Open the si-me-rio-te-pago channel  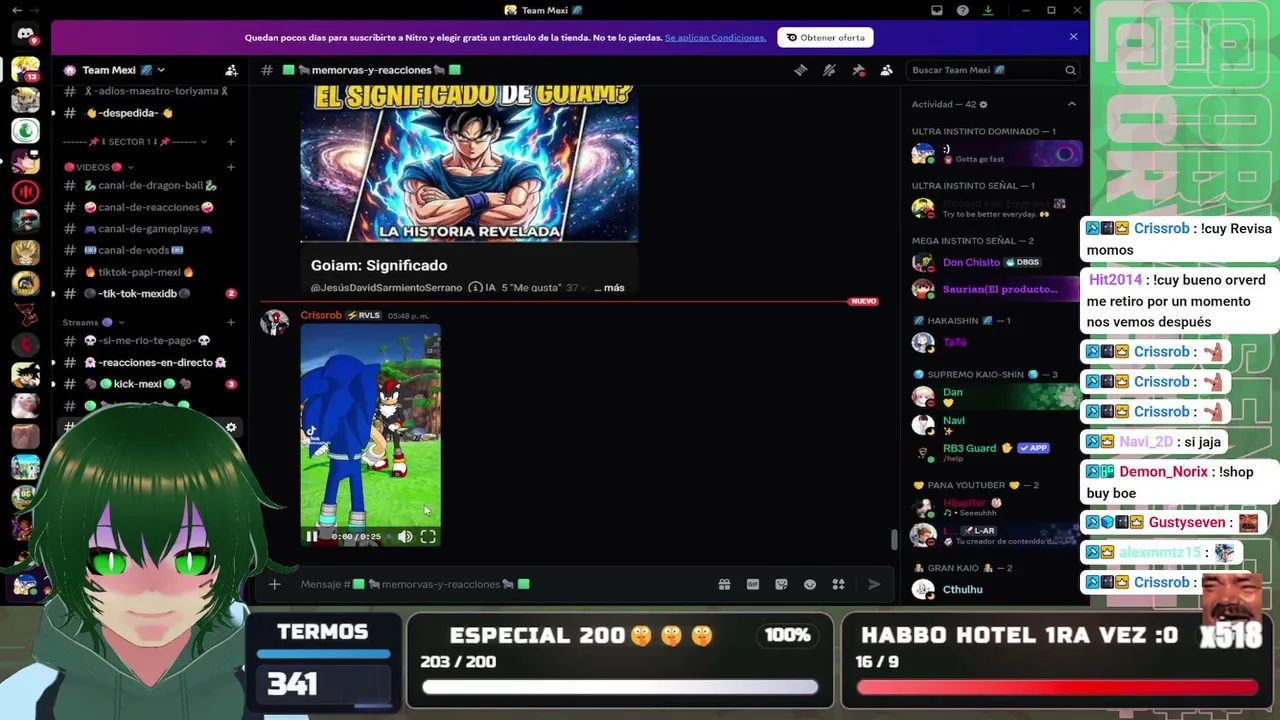(150, 340)
